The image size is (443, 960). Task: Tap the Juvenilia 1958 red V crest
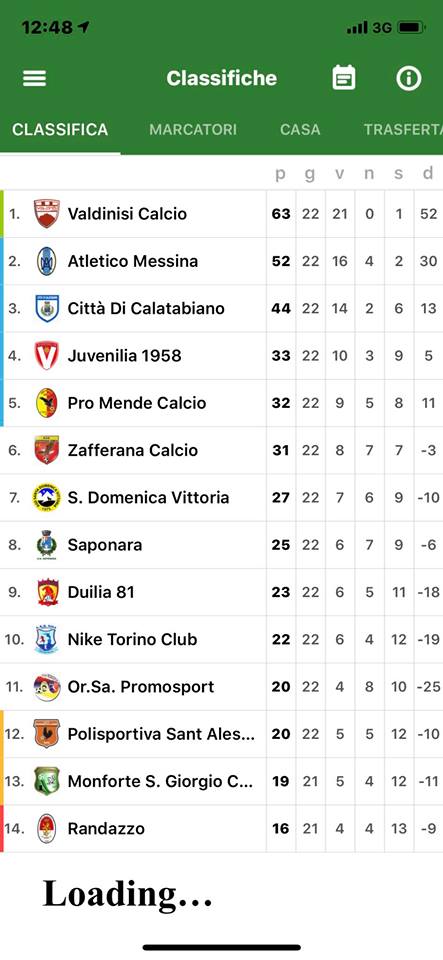(47, 356)
